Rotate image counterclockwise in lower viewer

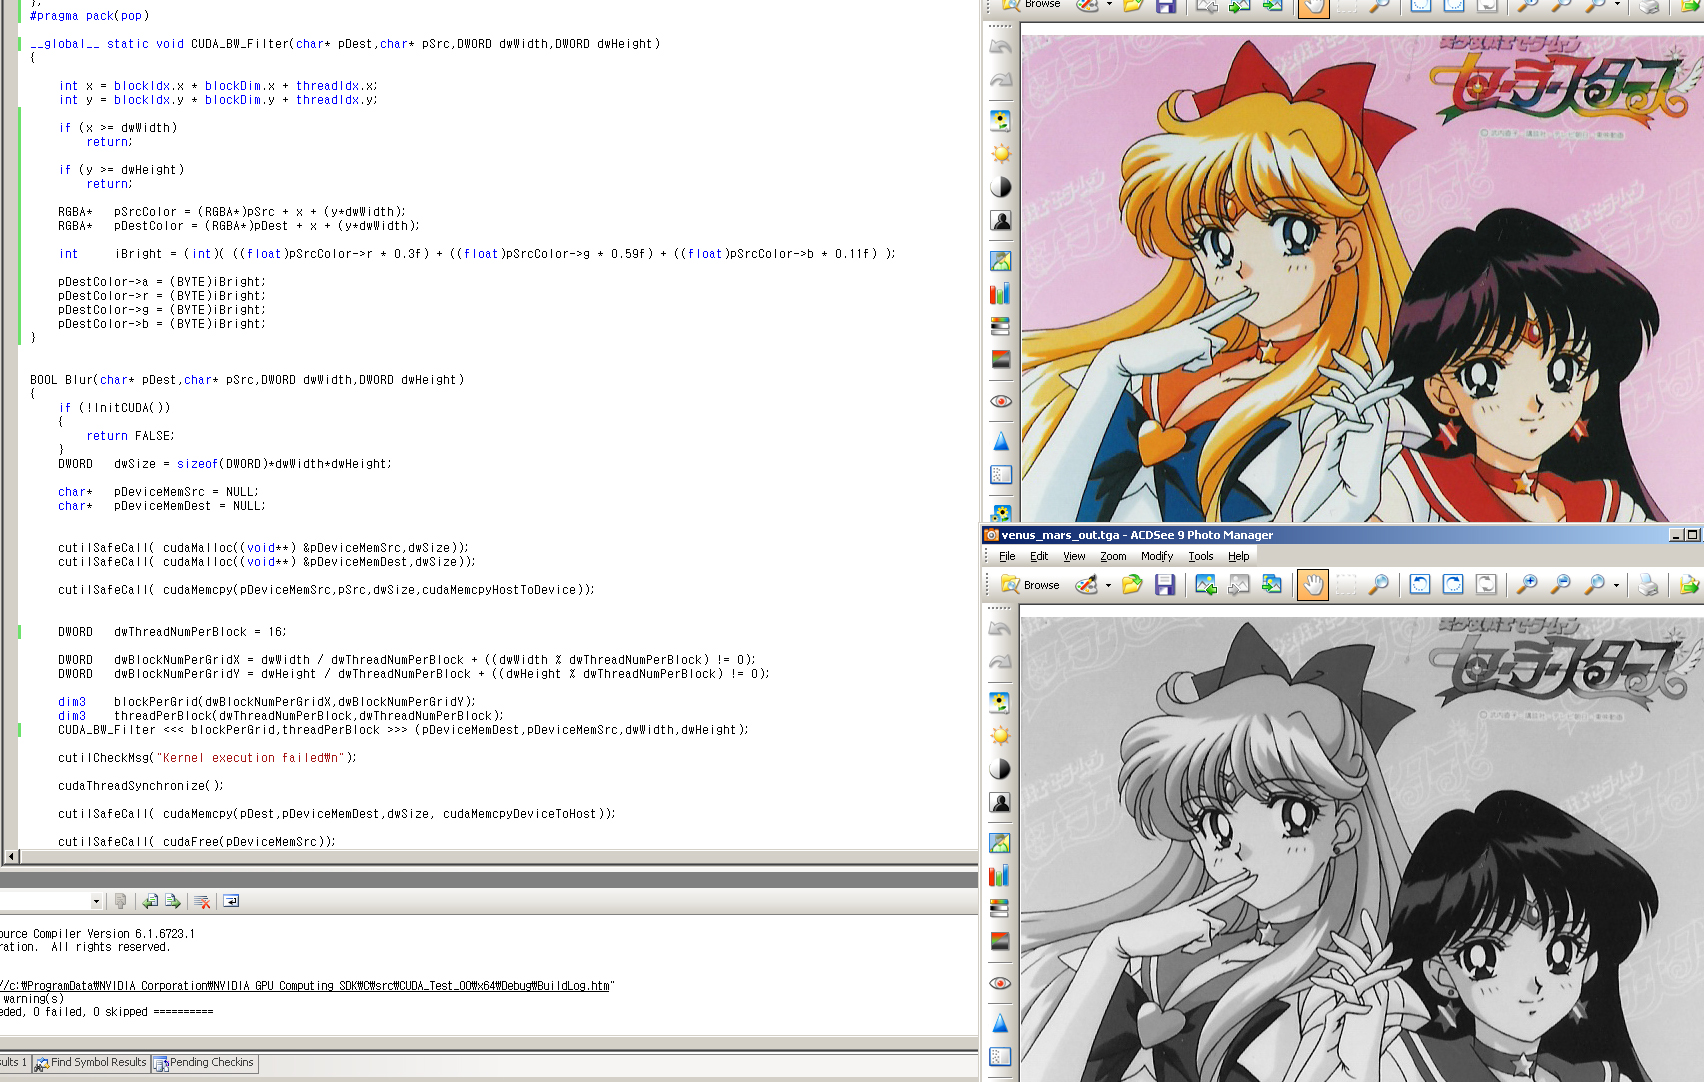pyautogui.click(x=1419, y=585)
